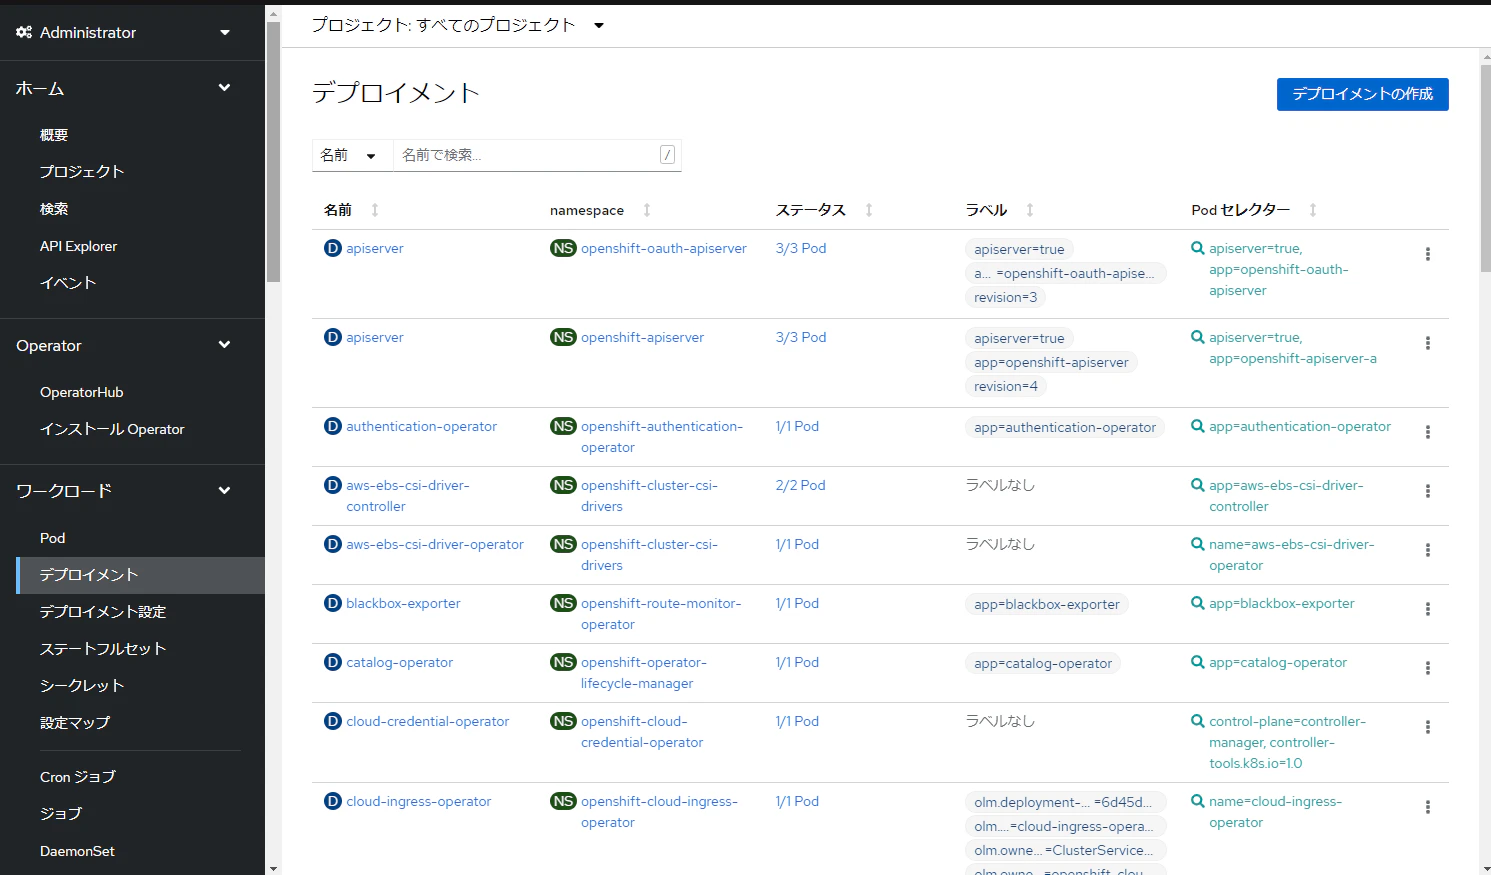Click 2/2 Pod status link

tap(800, 485)
